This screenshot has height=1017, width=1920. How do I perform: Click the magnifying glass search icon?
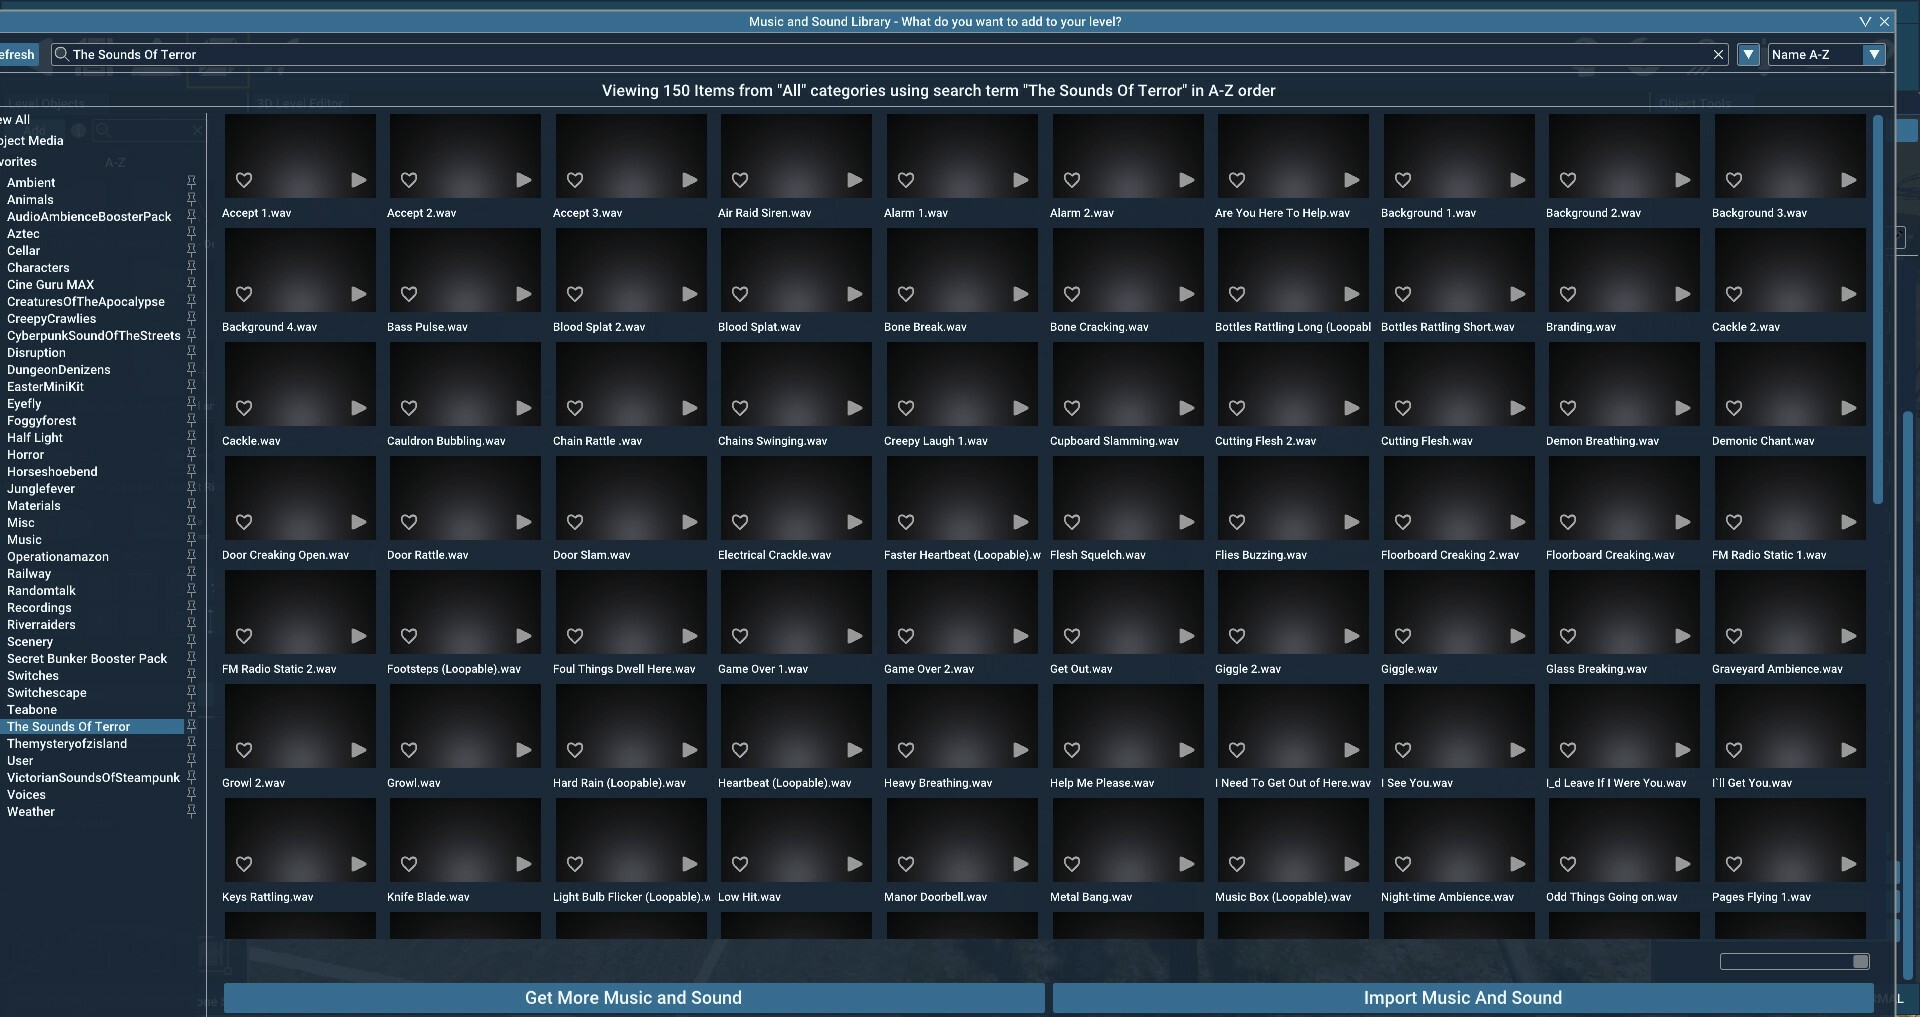(61, 54)
